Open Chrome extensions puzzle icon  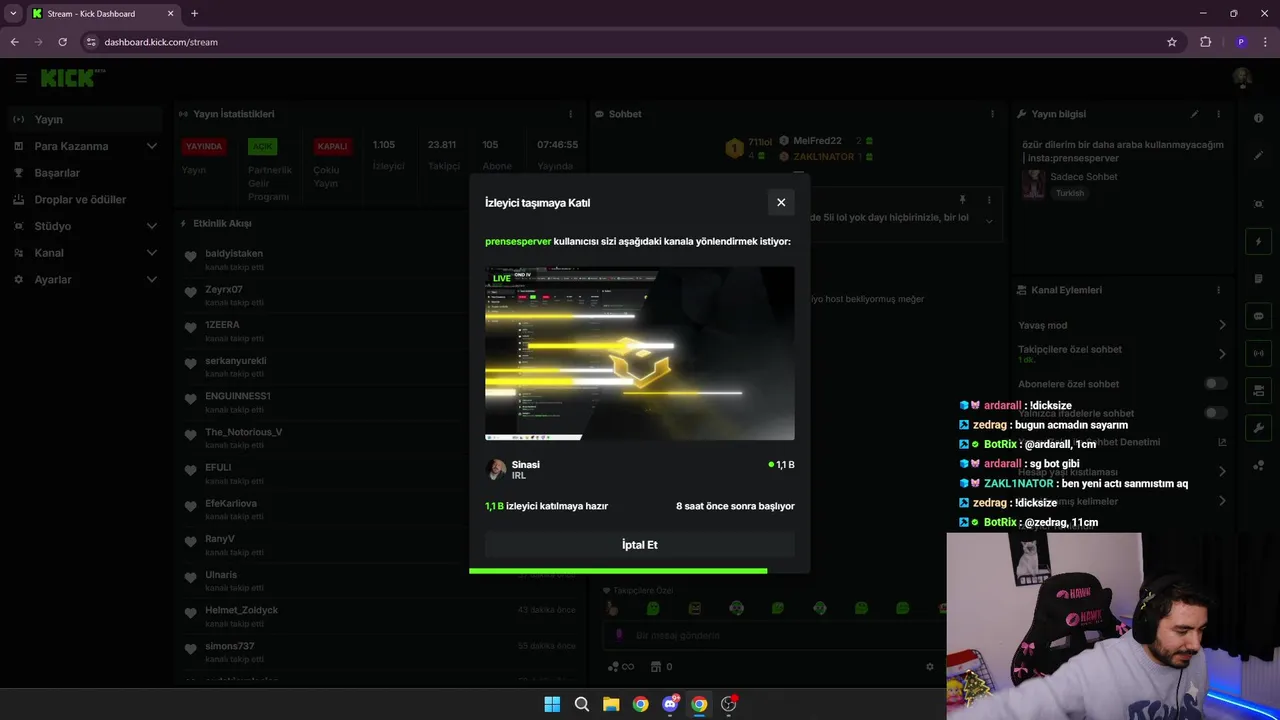[1205, 42]
